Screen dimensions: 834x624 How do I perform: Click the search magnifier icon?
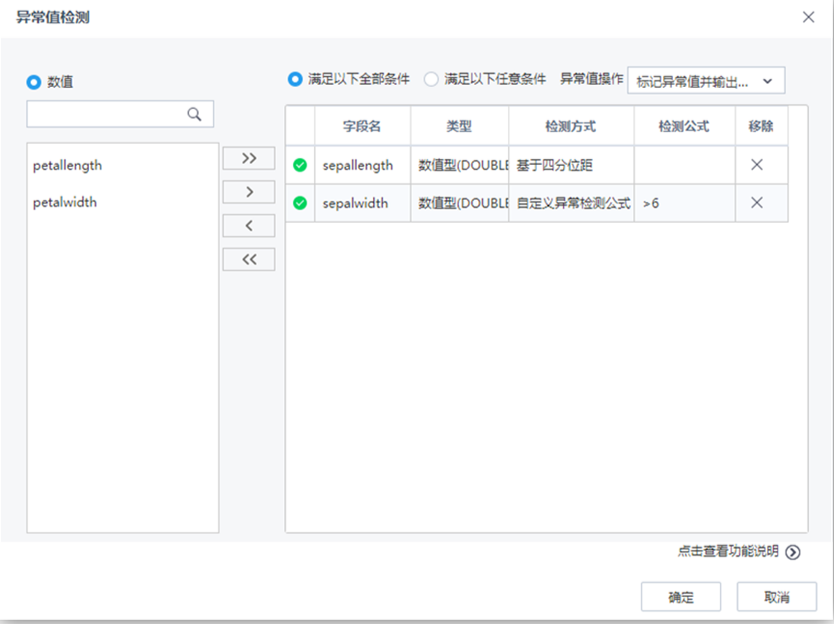[x=195, y=113]
